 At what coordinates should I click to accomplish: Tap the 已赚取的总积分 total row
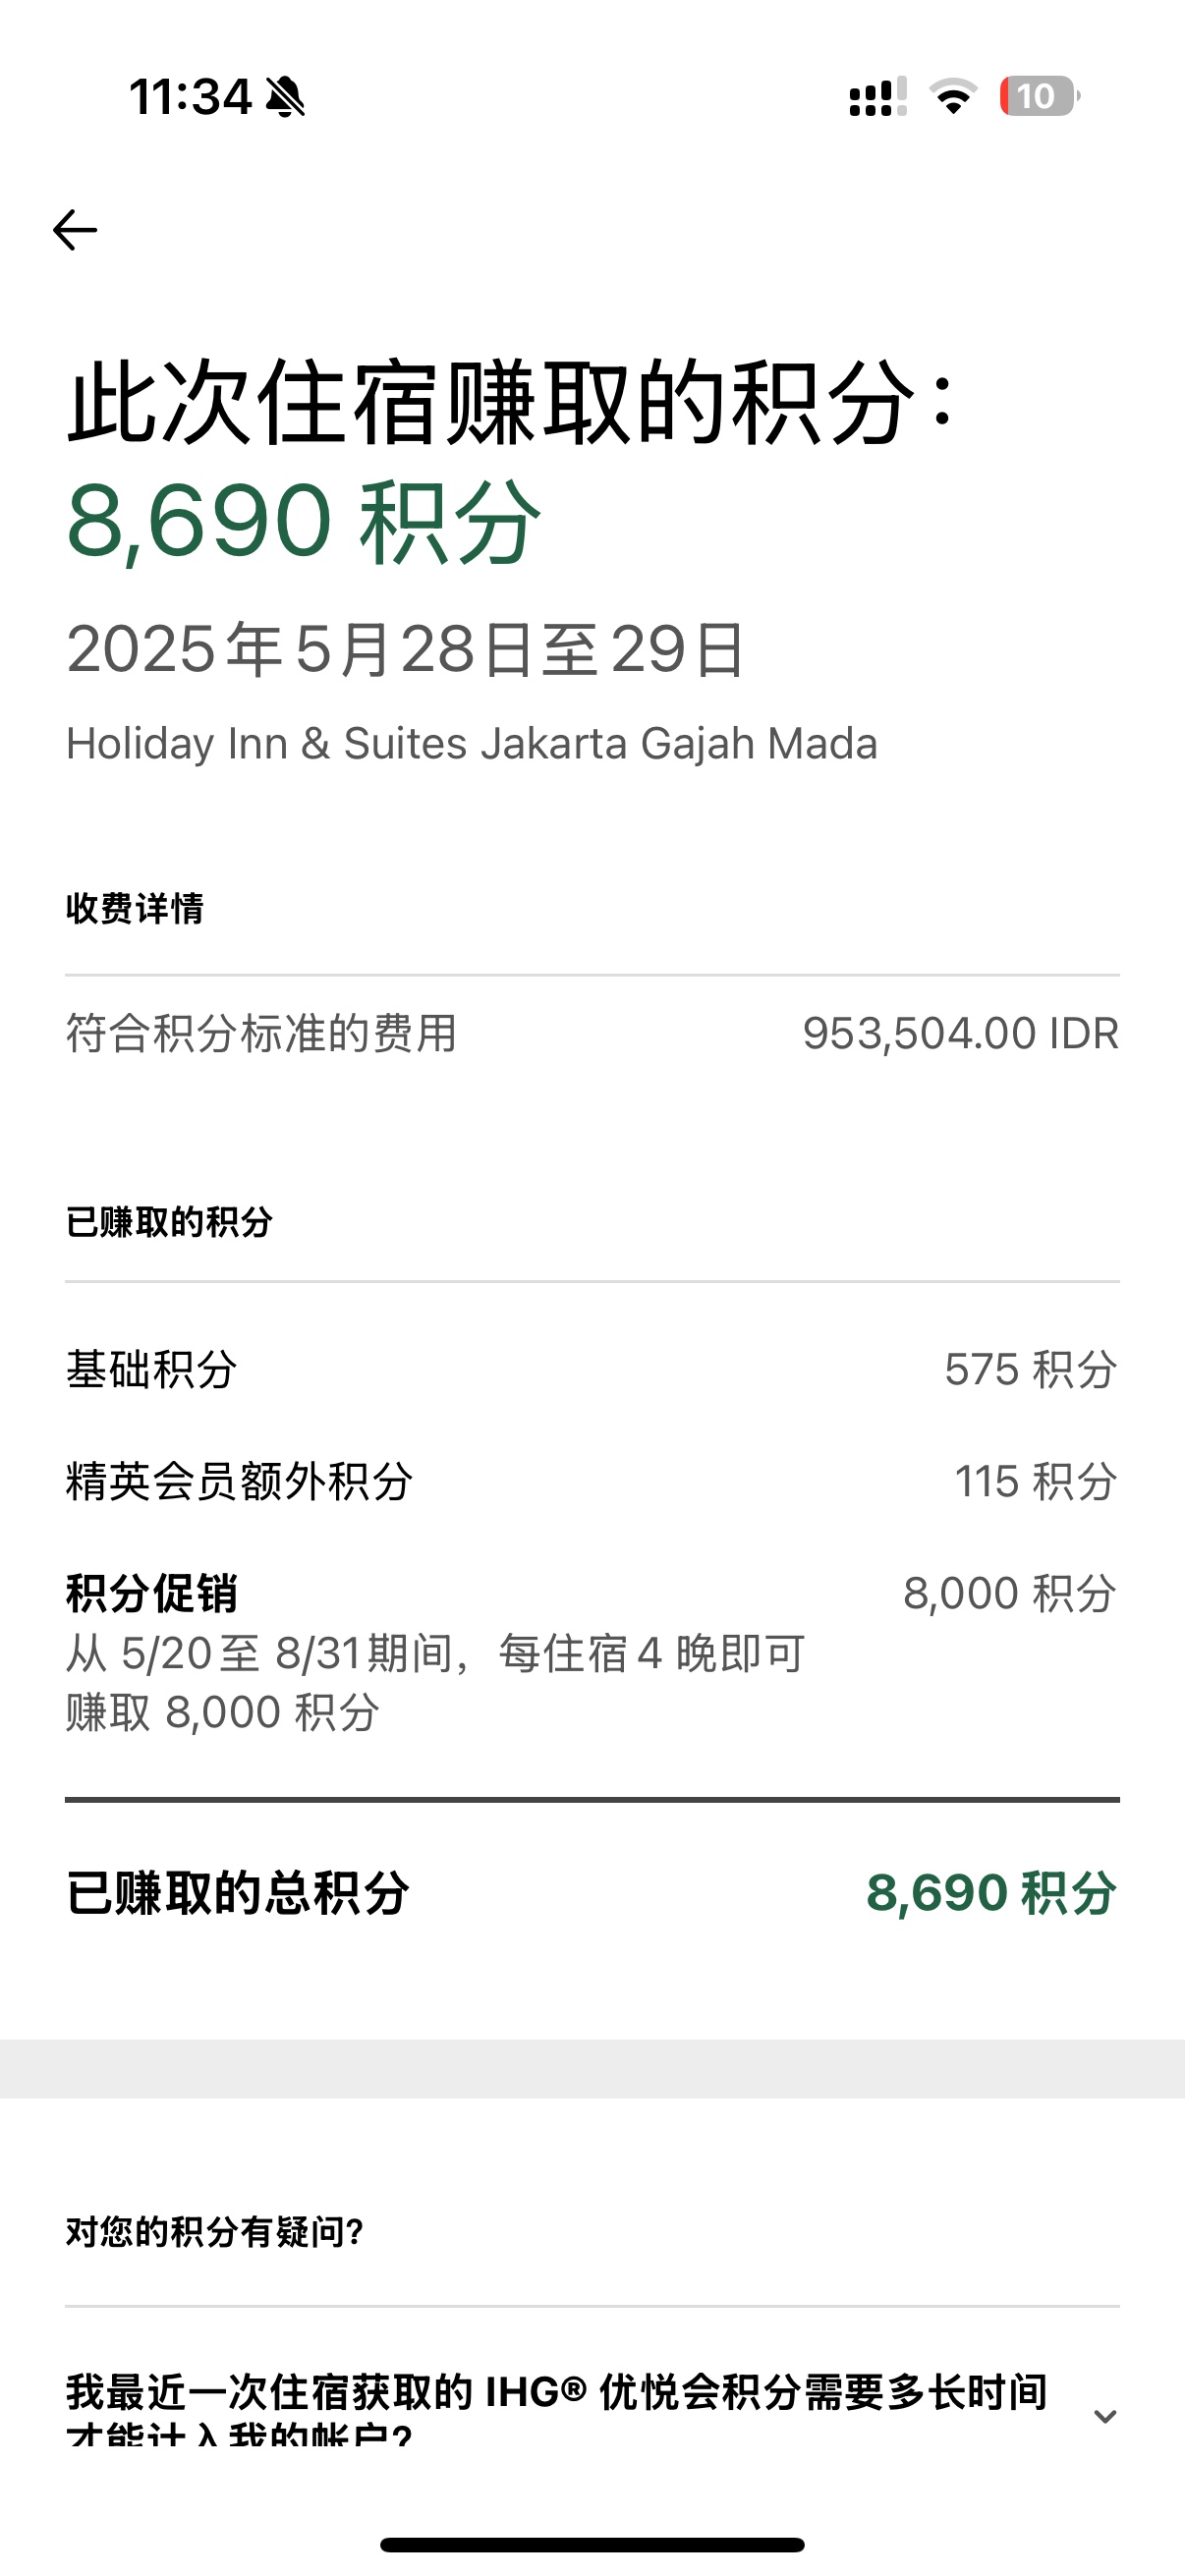[592, 1892]
